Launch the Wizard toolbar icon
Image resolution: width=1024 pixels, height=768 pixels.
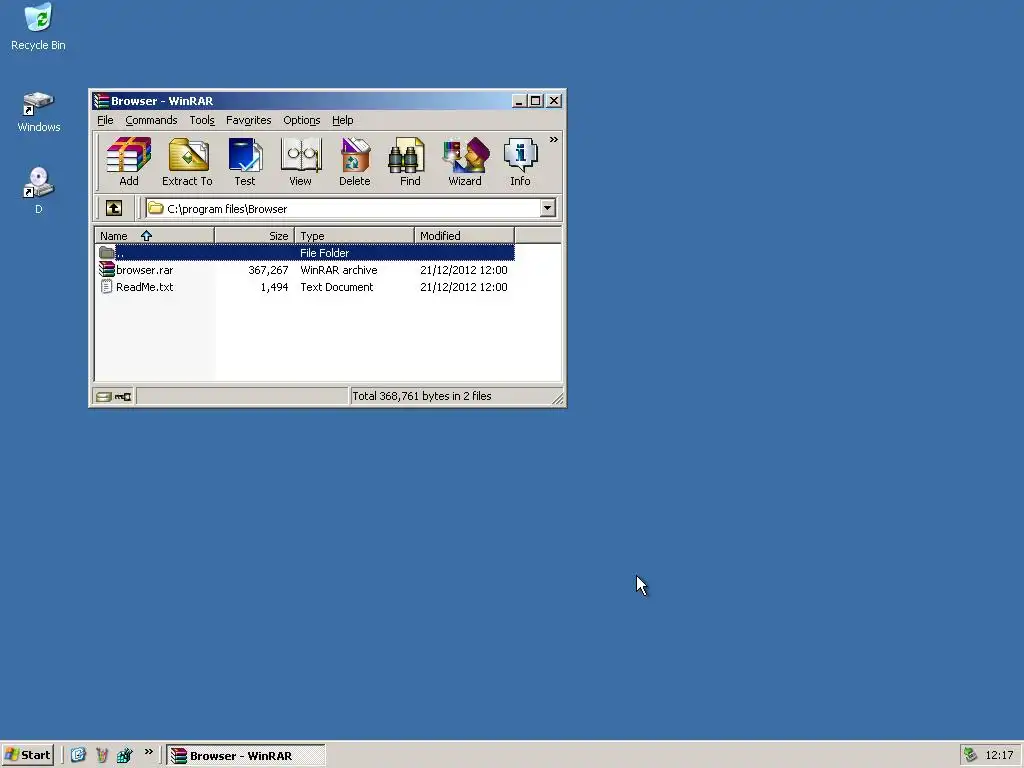tap(465, 161)
